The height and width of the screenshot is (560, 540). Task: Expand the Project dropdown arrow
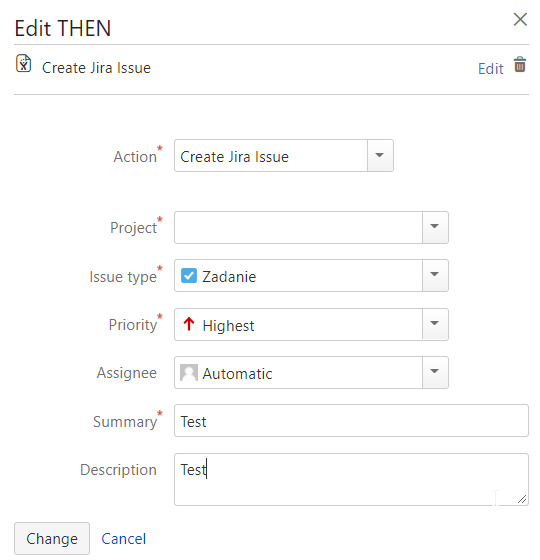click(435, 227)
